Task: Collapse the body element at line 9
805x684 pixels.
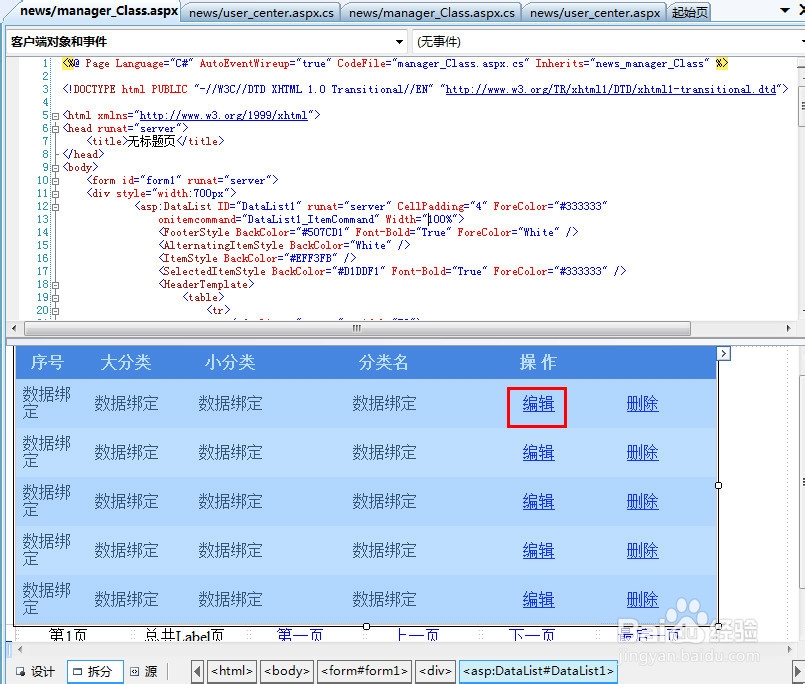Action: click(x=55, y=168)
